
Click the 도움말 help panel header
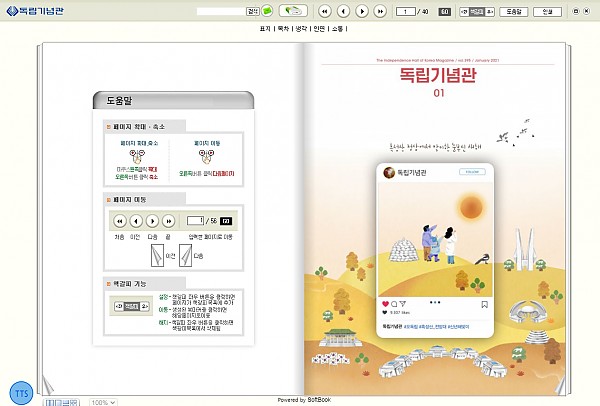pyautogui.click(x=173, y=101)
